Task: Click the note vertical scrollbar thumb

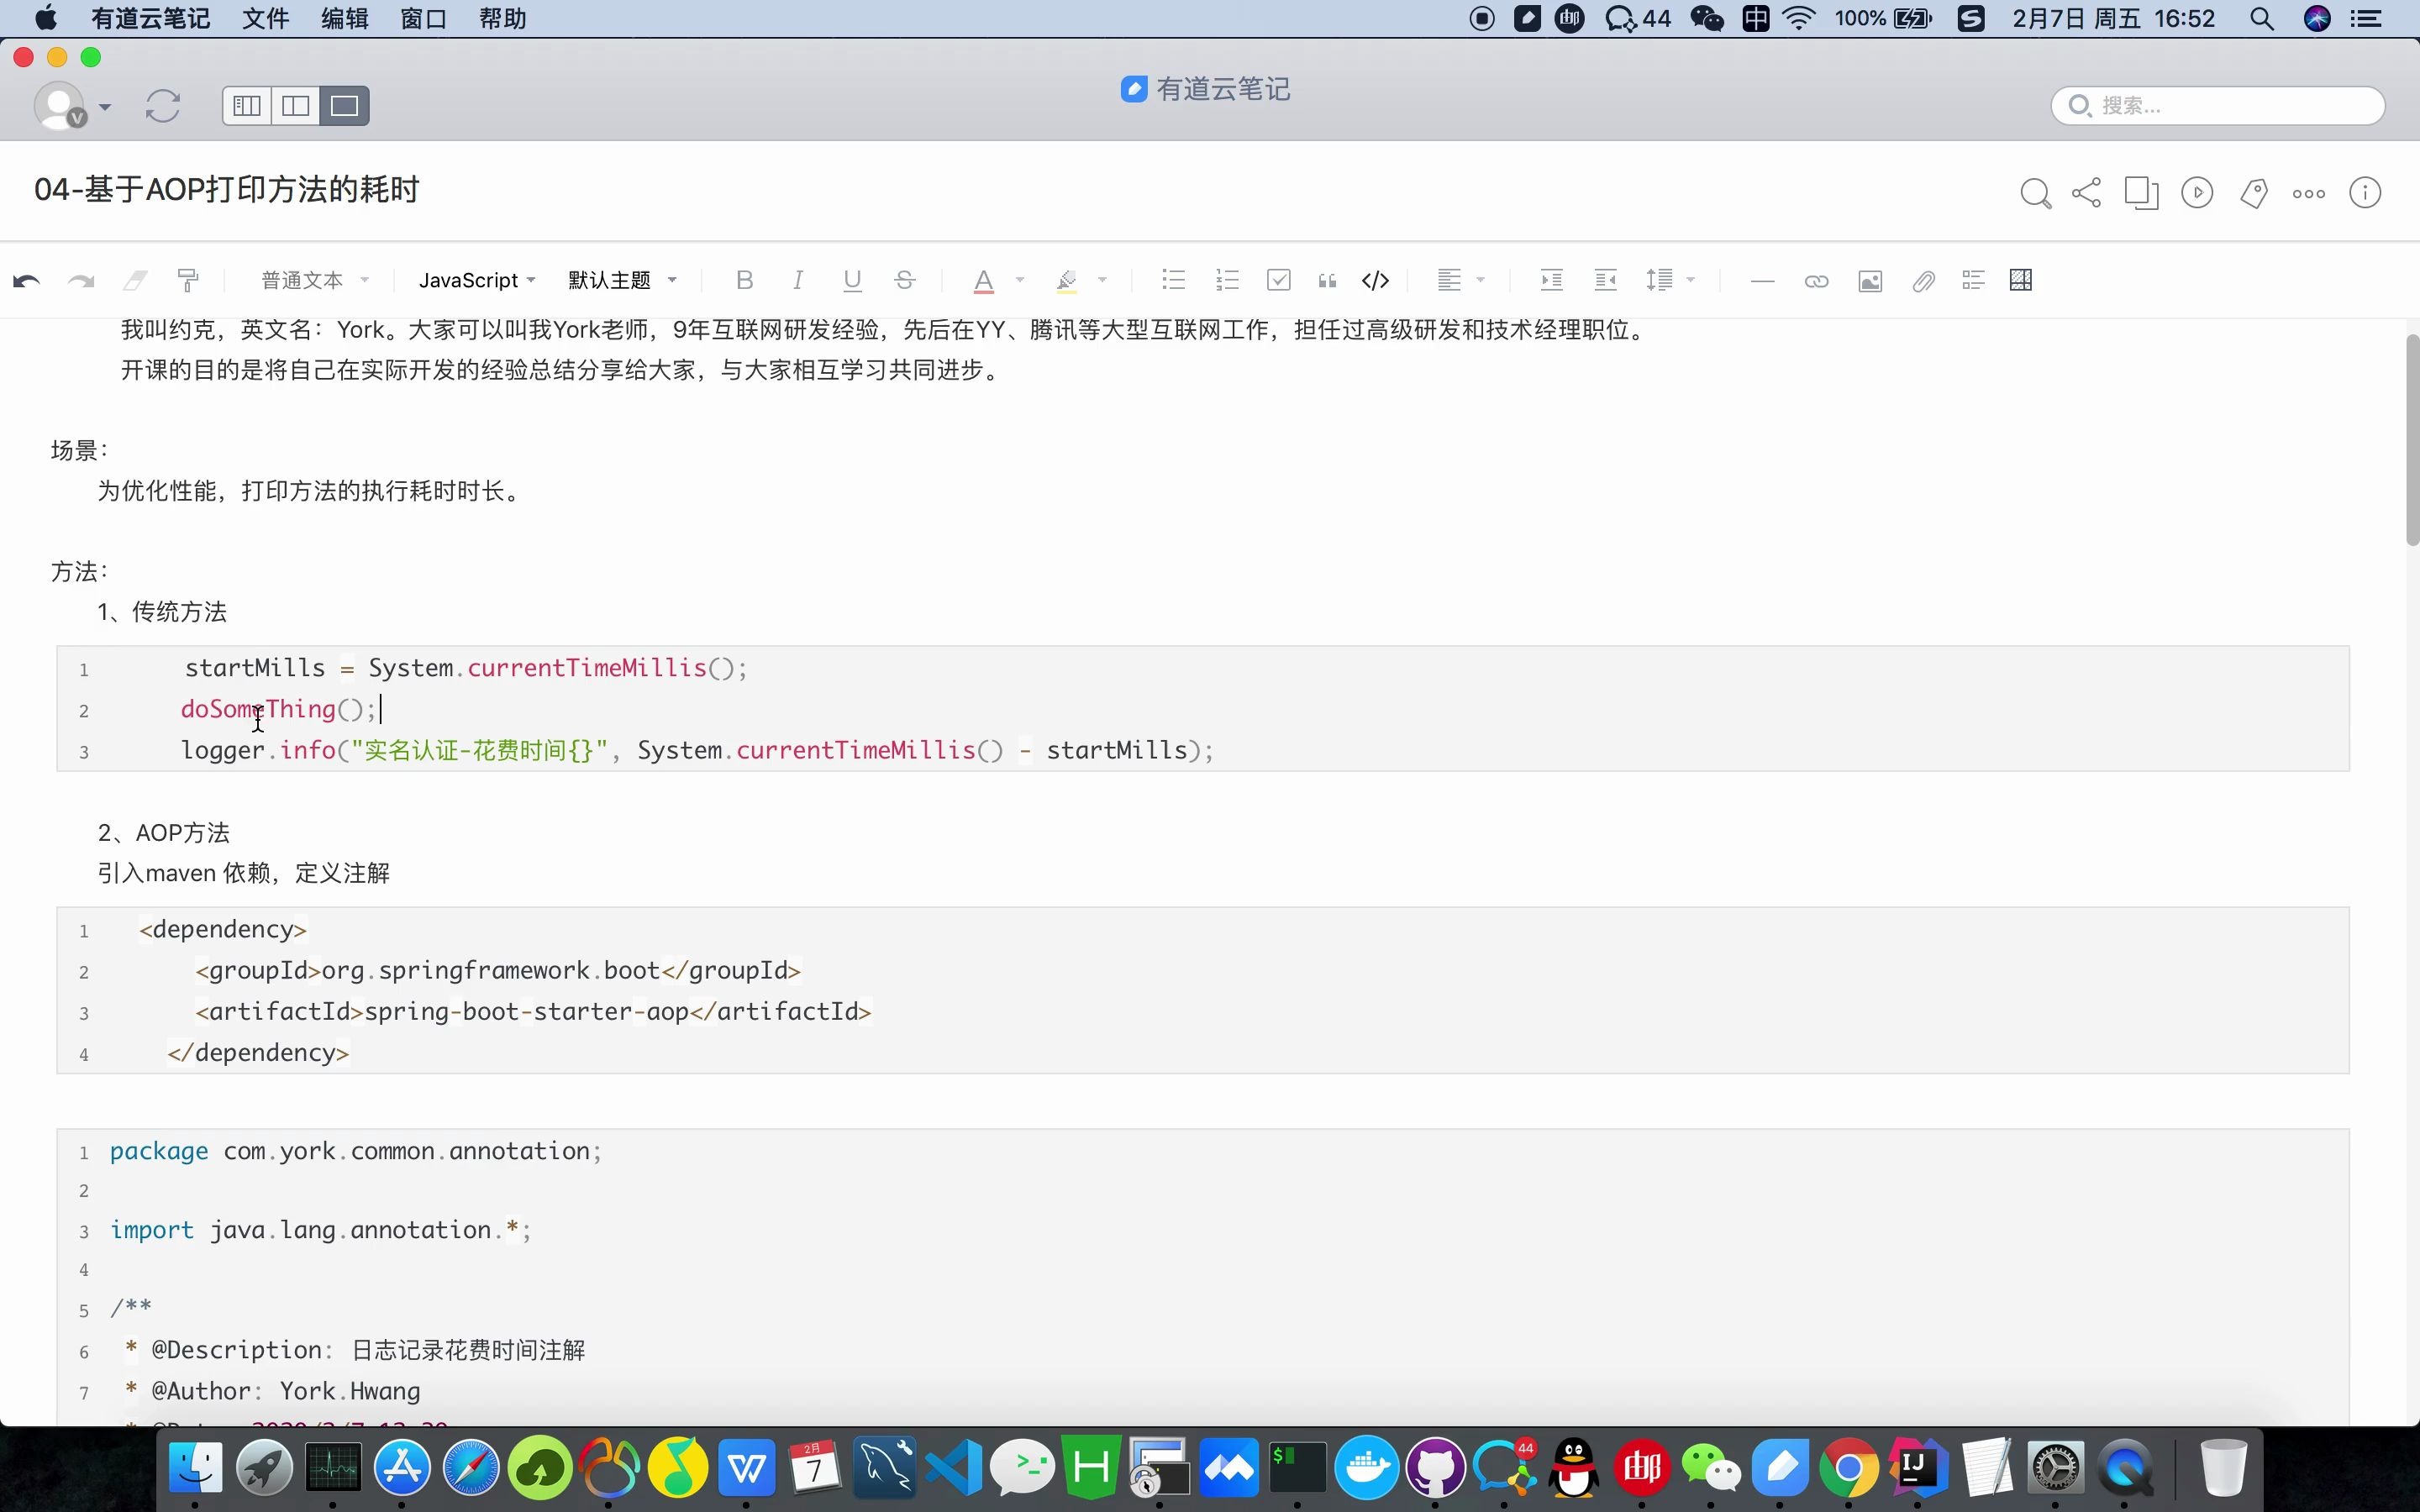Action: (x=2412, y=440)
